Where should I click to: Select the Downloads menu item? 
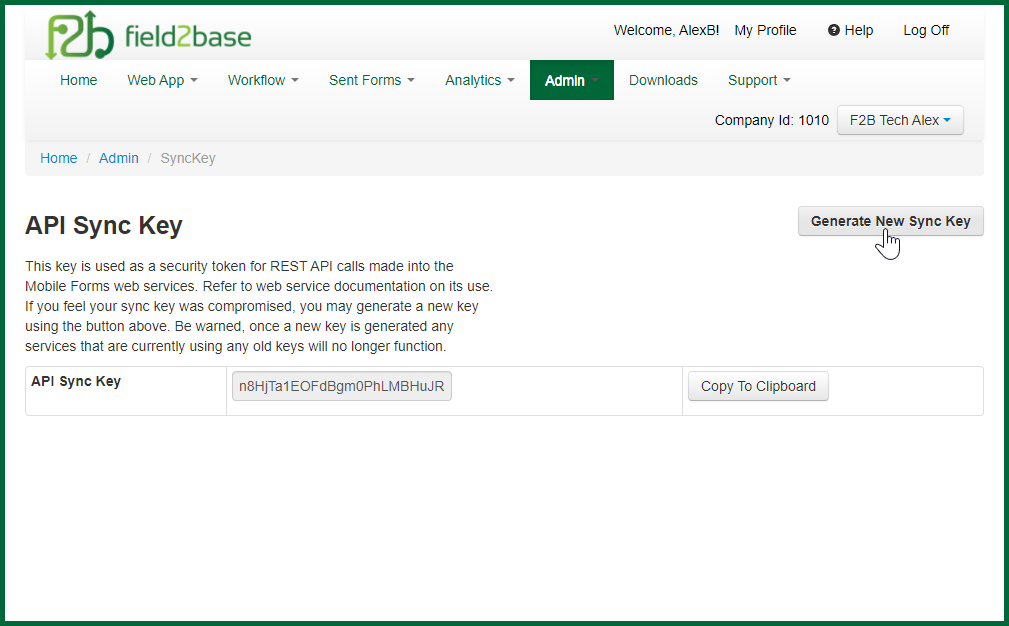[x=663, y=80]
